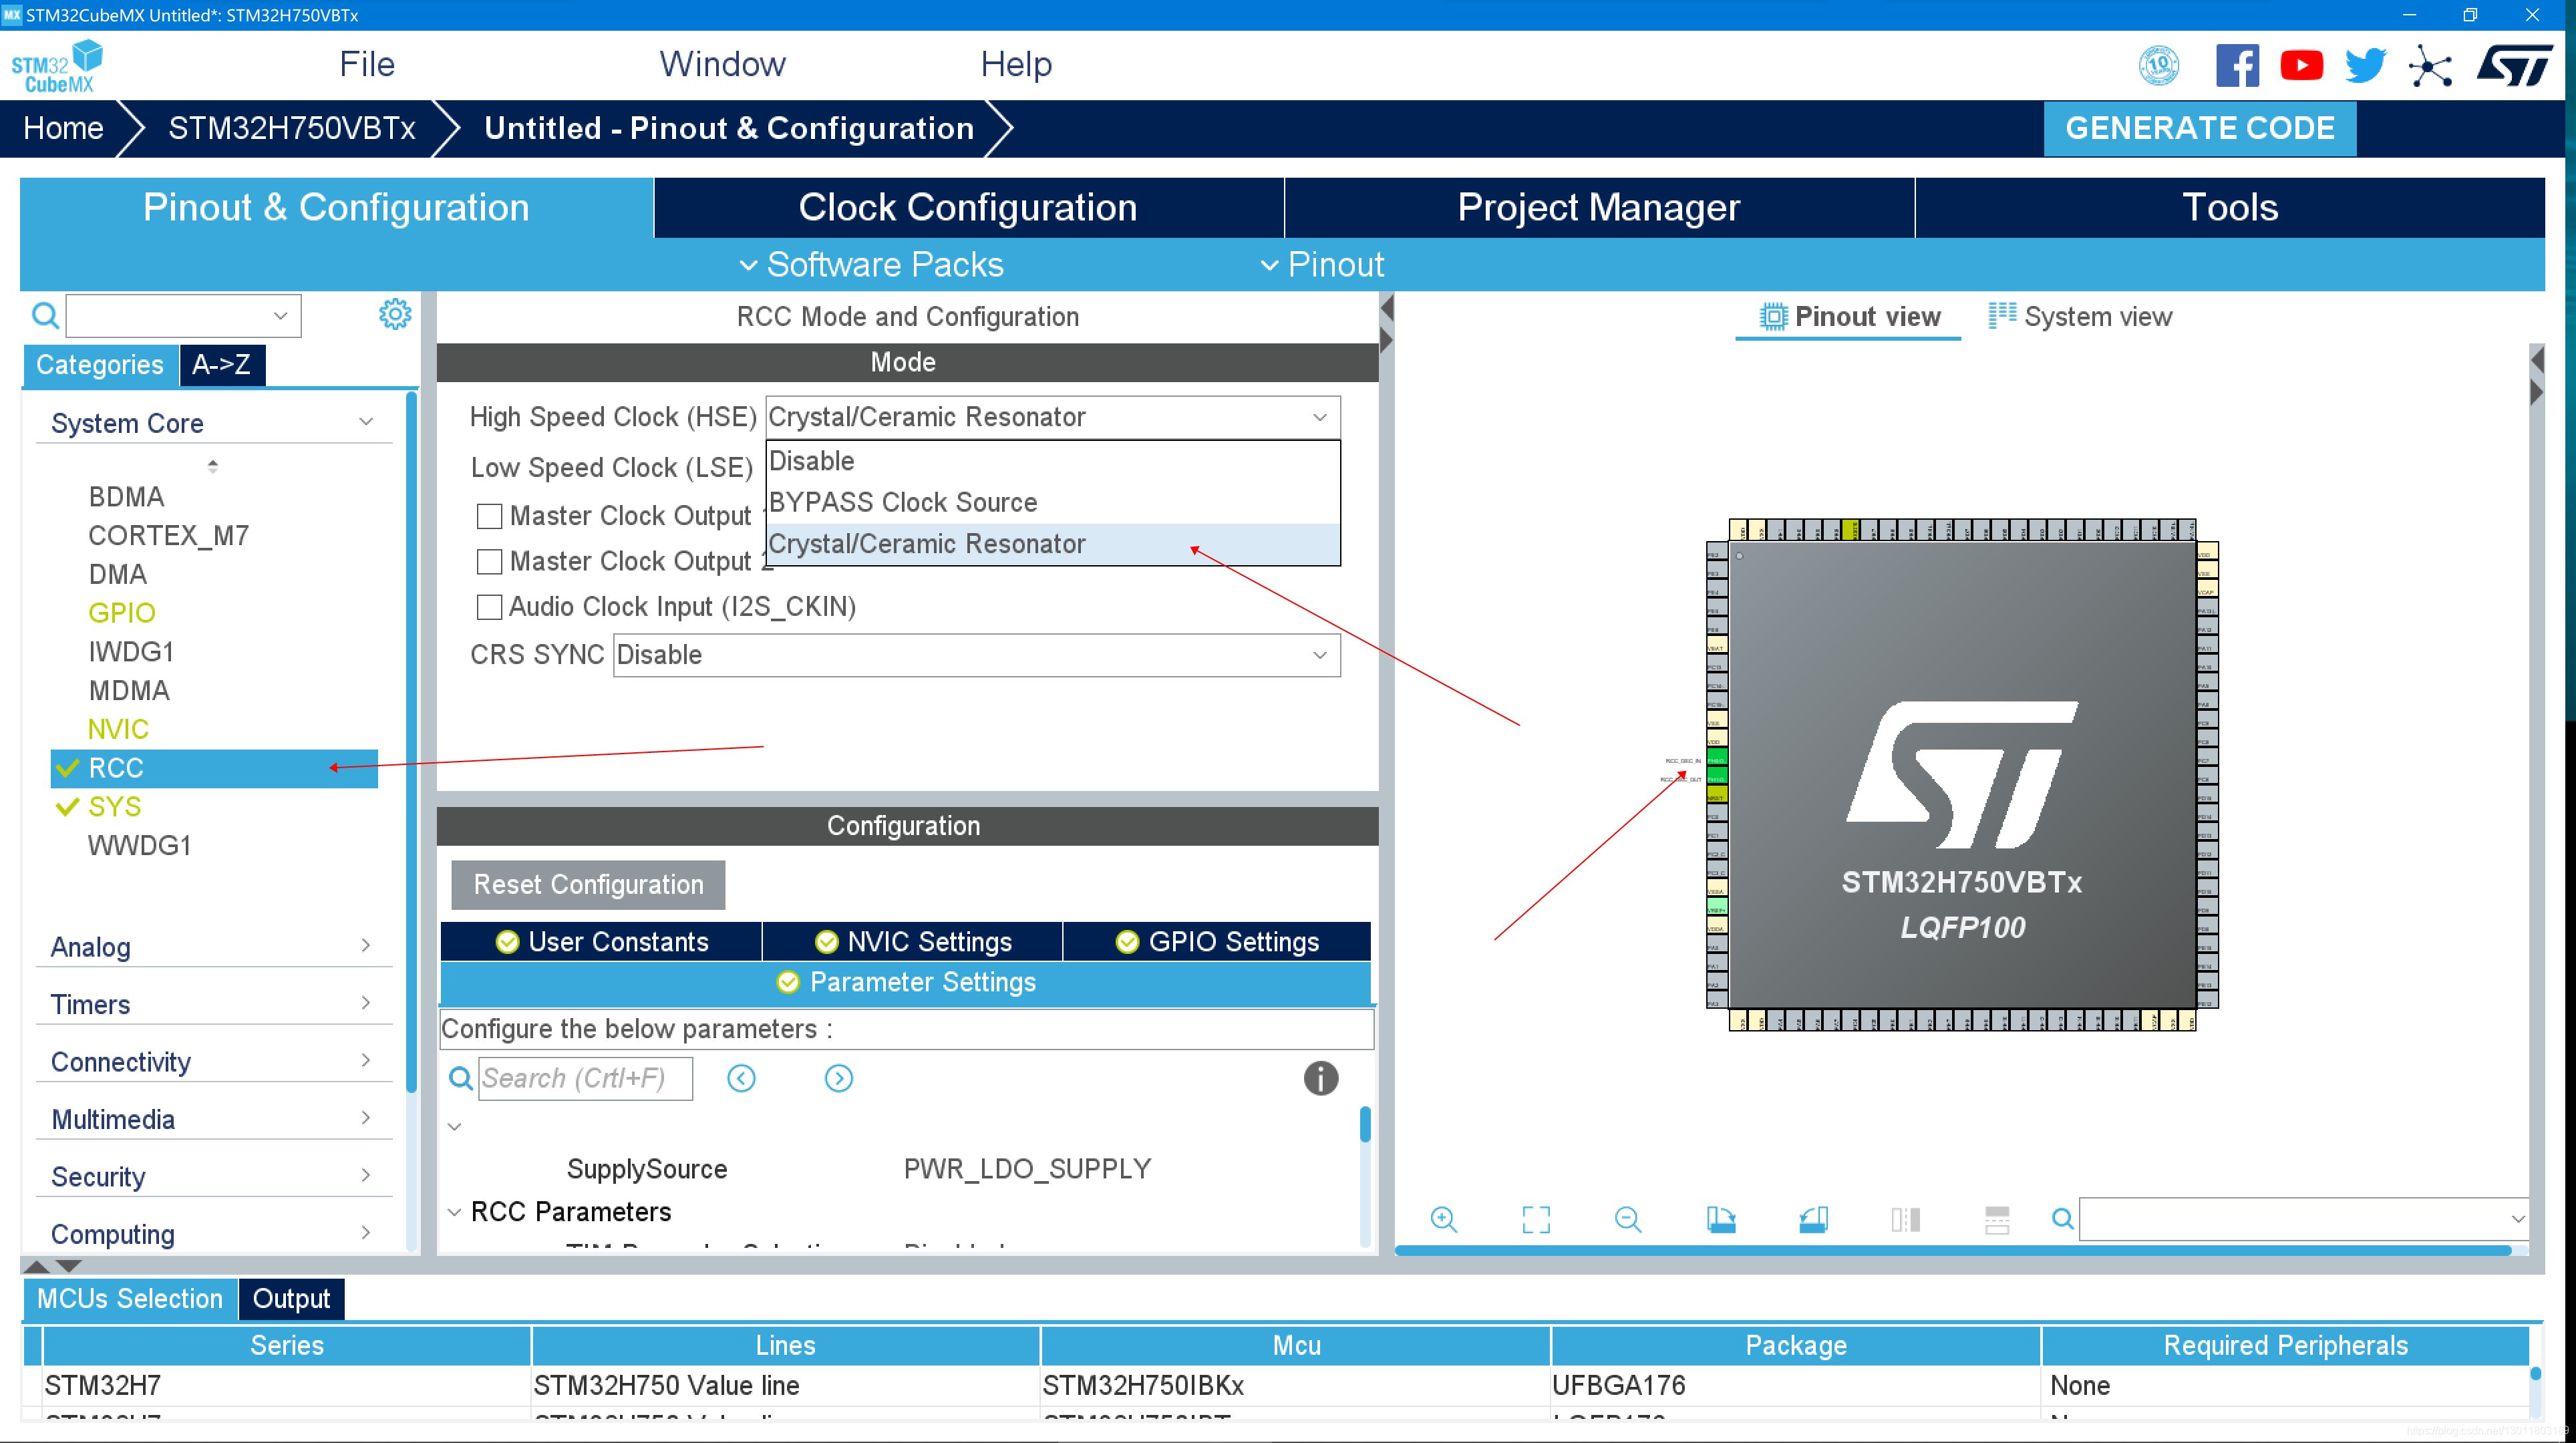Image resolution: width=2576 pixels, height=1443 pixels.
Task: Click the peripheral search magnifier icon
Action: coord(45,316)
